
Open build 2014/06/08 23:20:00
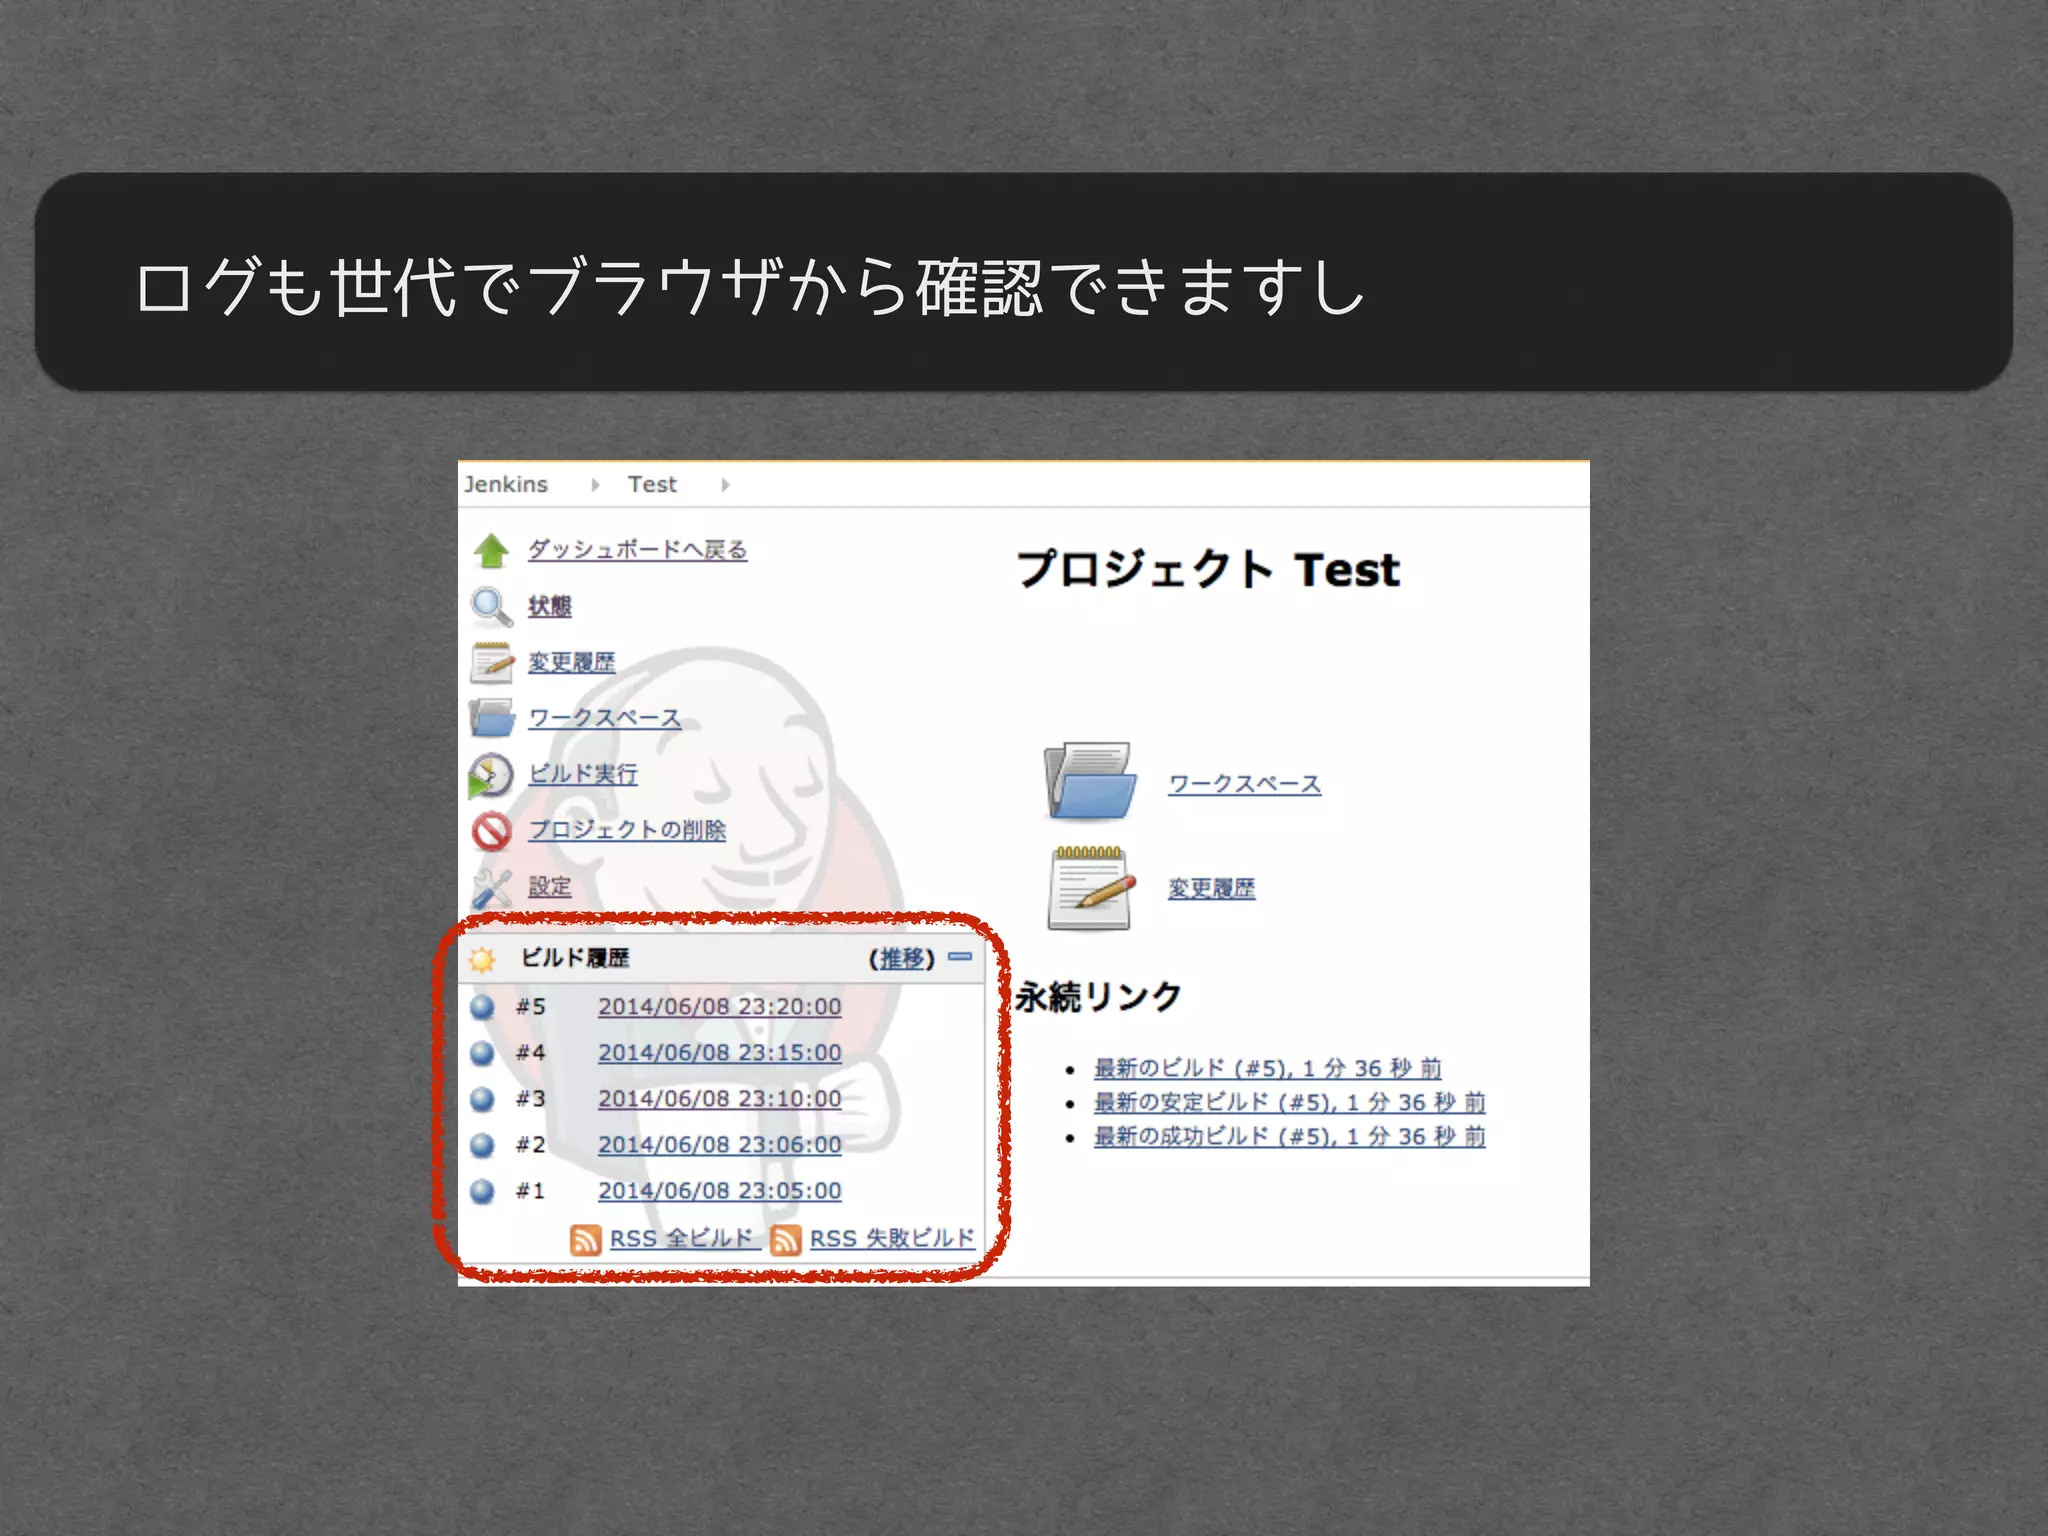(720, 1007)
